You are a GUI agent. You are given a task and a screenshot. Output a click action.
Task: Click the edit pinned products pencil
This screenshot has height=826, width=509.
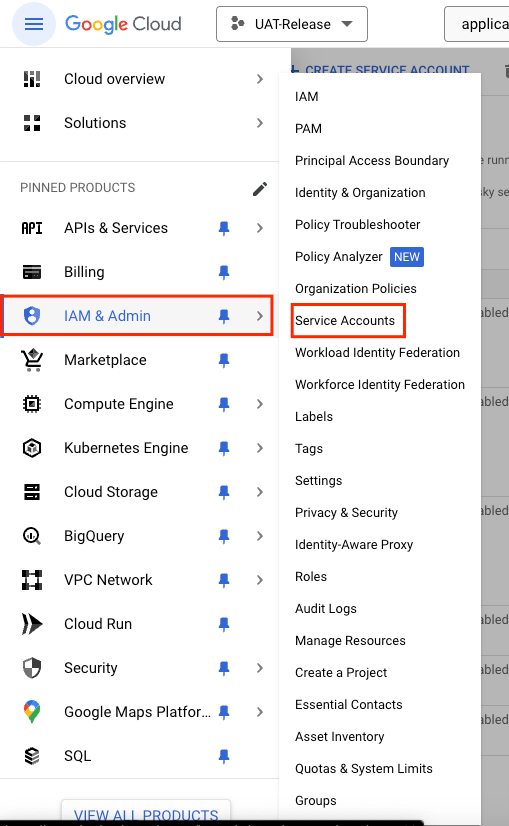pyautogui.click(x=260, y=189)
